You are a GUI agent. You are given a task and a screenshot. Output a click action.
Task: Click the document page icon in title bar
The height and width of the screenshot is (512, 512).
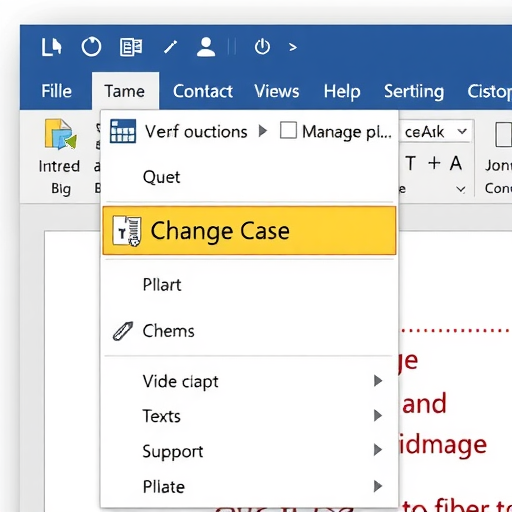click(x=51, y=47)
